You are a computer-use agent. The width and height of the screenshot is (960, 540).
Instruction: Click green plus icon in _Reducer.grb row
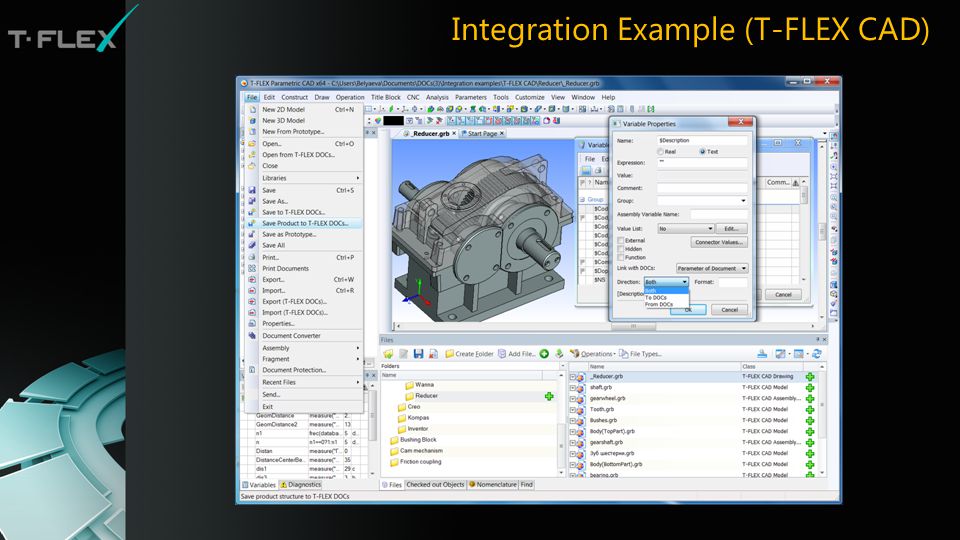click(810, 377)
